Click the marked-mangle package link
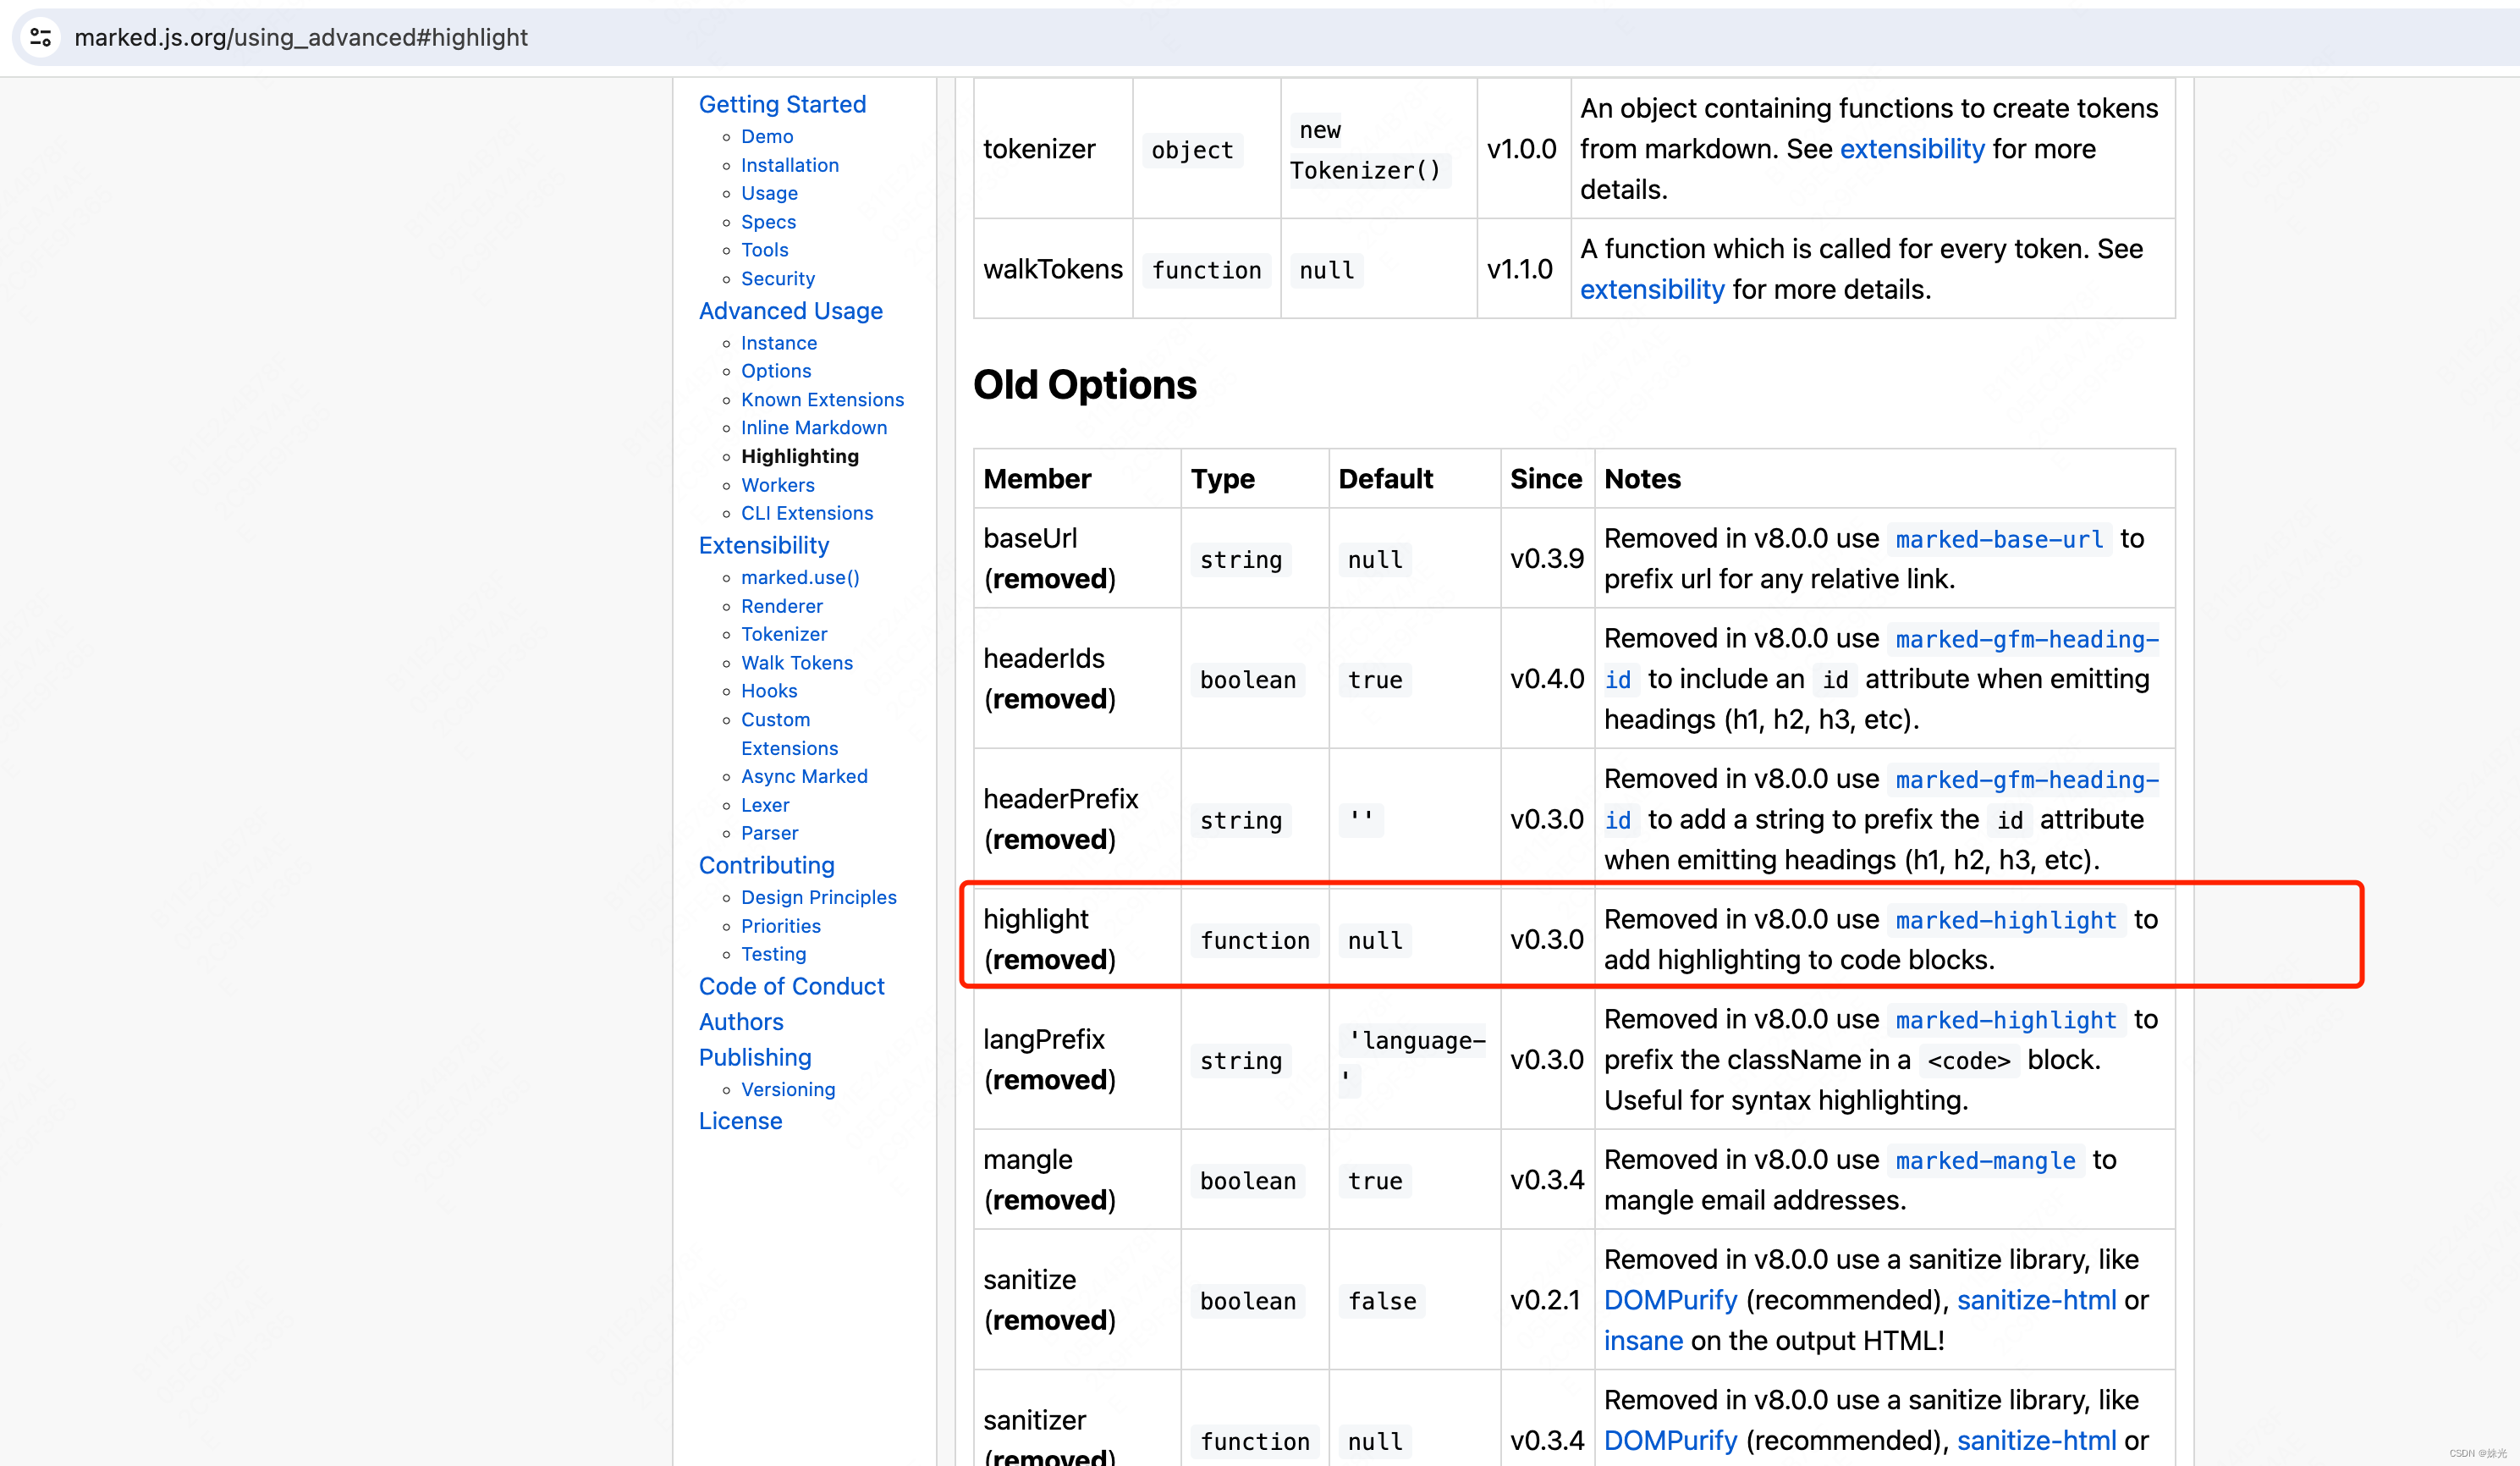 click(x=1985, y=1161)
